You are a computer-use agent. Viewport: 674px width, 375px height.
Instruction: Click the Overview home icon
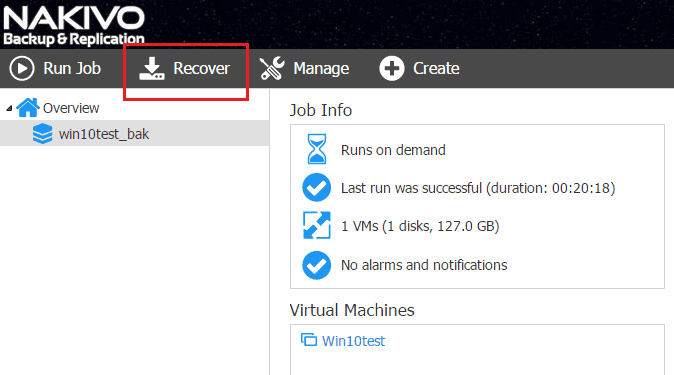pyautogui.click(x=28, y=108)
